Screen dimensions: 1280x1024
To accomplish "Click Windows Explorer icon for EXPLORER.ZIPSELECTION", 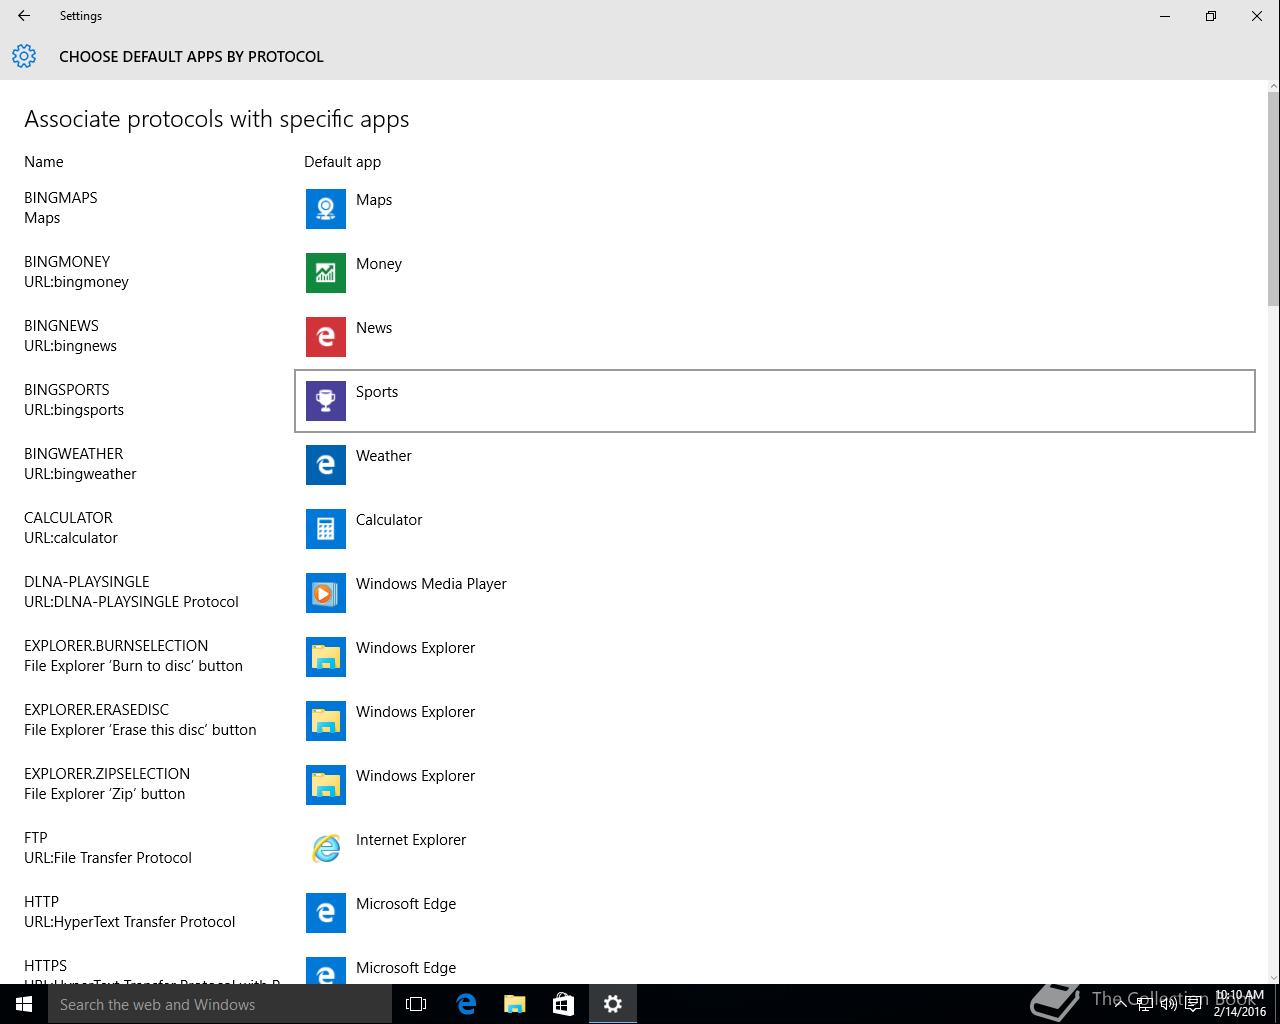I will [326, 785].
